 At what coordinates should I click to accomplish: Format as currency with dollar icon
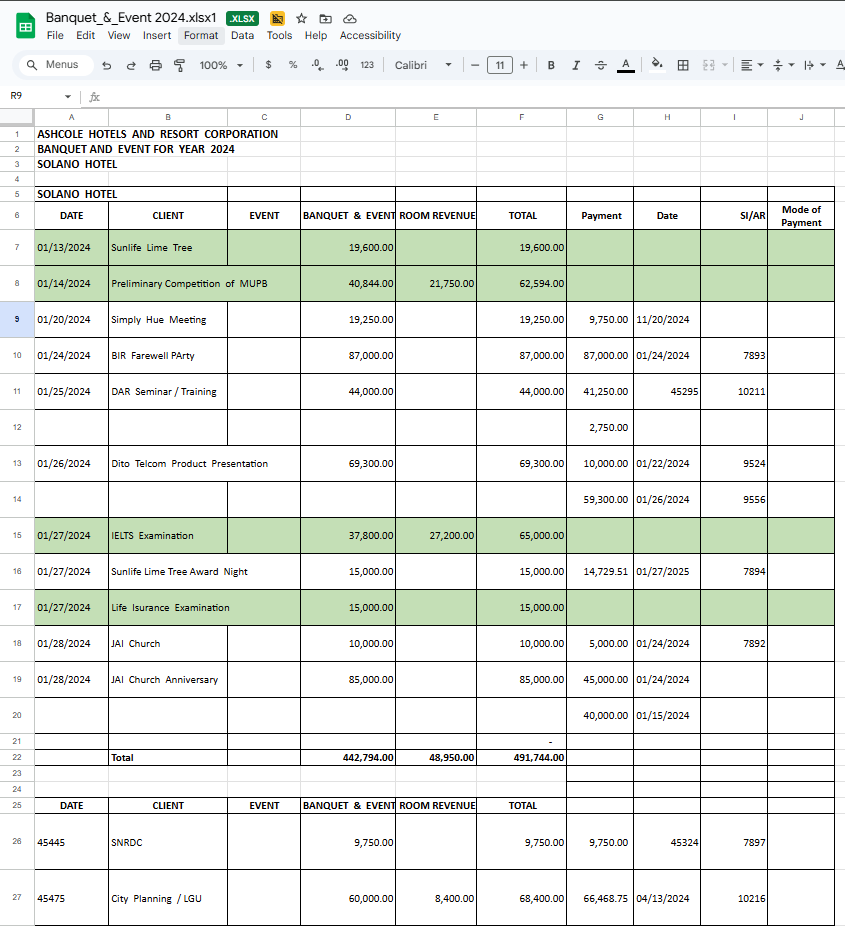(268, 65)
